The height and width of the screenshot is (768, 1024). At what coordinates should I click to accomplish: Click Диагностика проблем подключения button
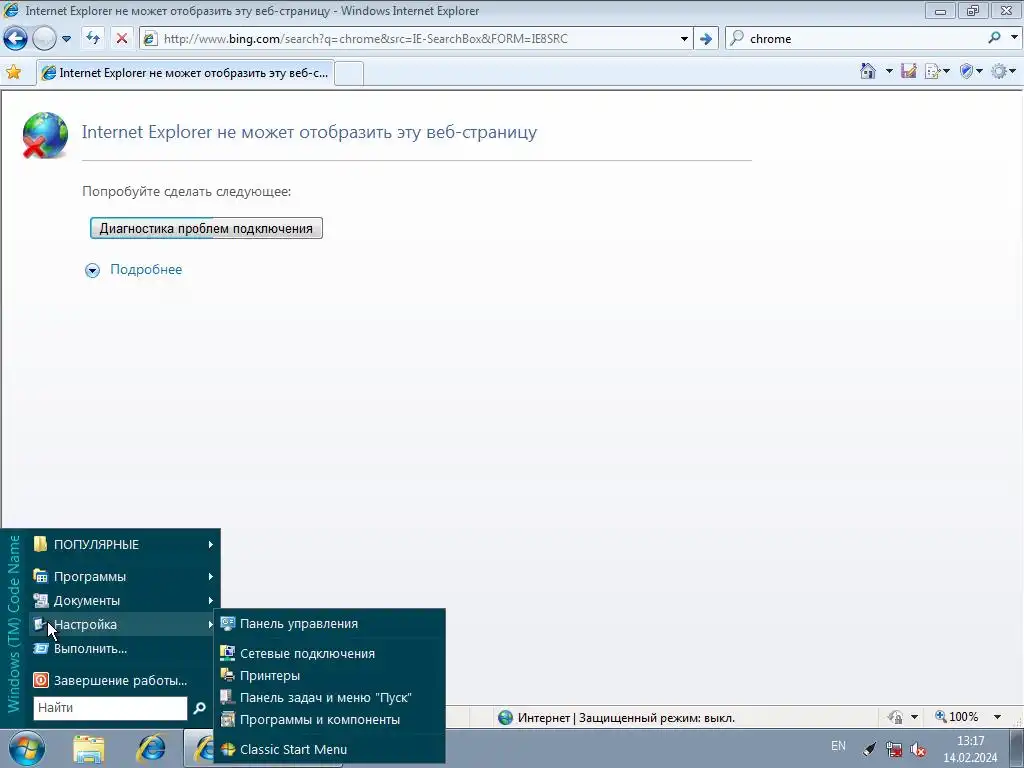point(206,228)
